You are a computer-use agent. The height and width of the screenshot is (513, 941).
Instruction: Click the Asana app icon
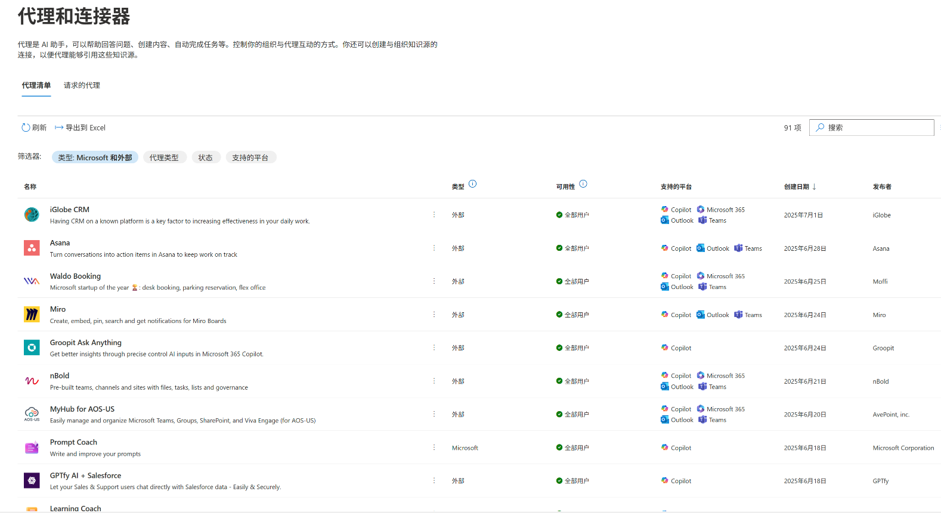[32, 248]
